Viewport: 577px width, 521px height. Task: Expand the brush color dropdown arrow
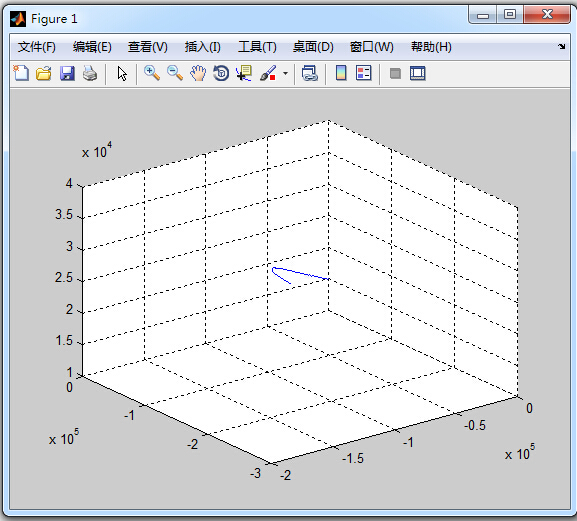click(x=285, y=74)
